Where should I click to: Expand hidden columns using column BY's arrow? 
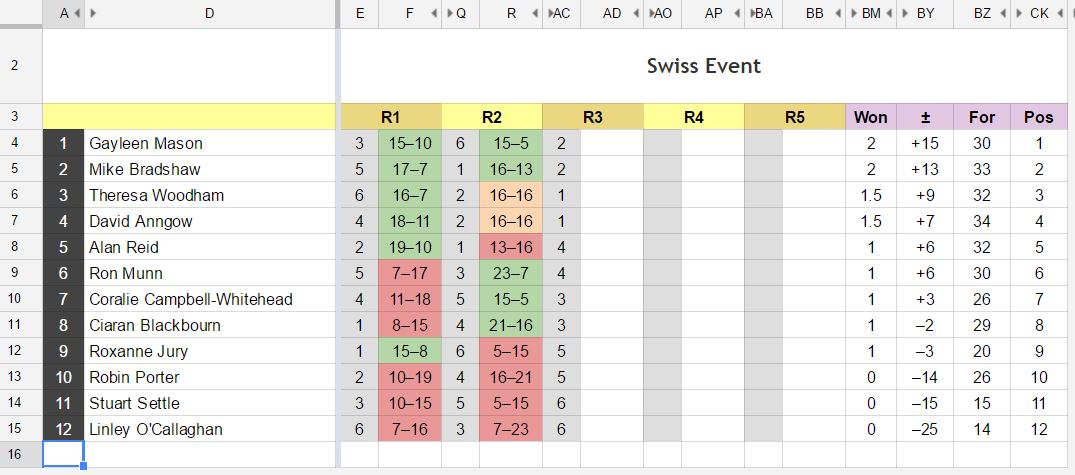click(x=904, y=13)
